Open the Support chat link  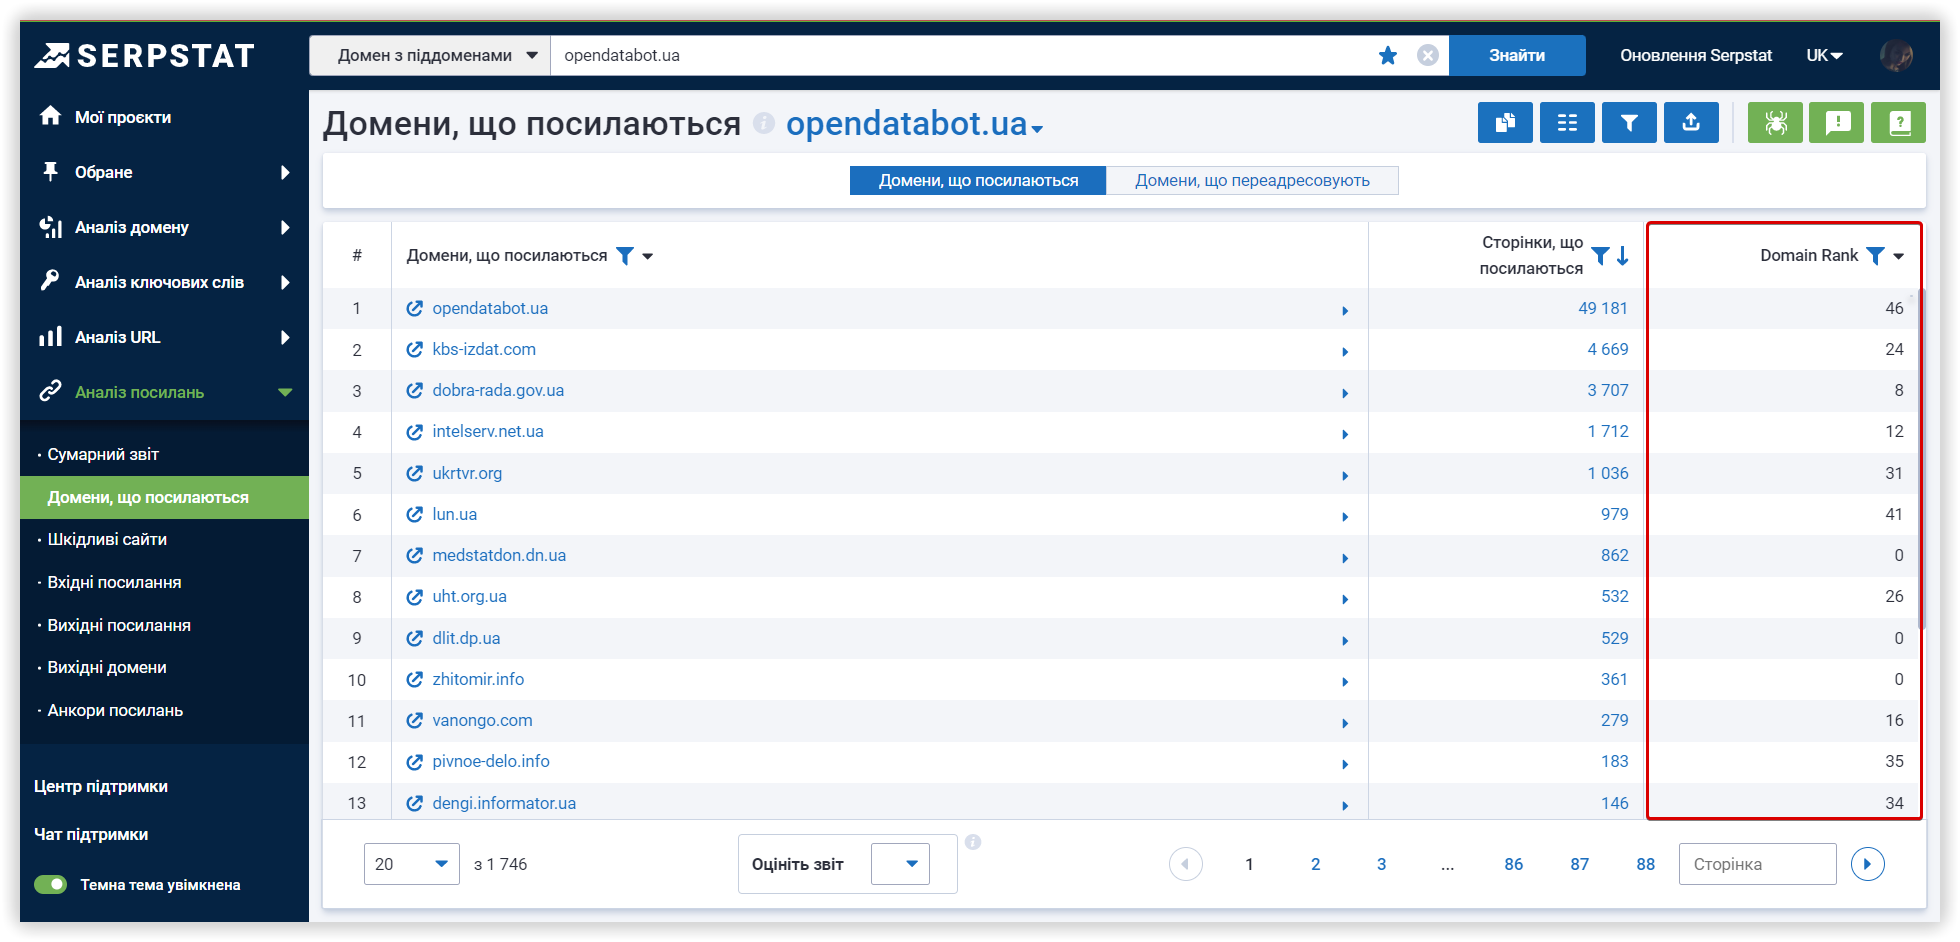[x=91, y=835]
